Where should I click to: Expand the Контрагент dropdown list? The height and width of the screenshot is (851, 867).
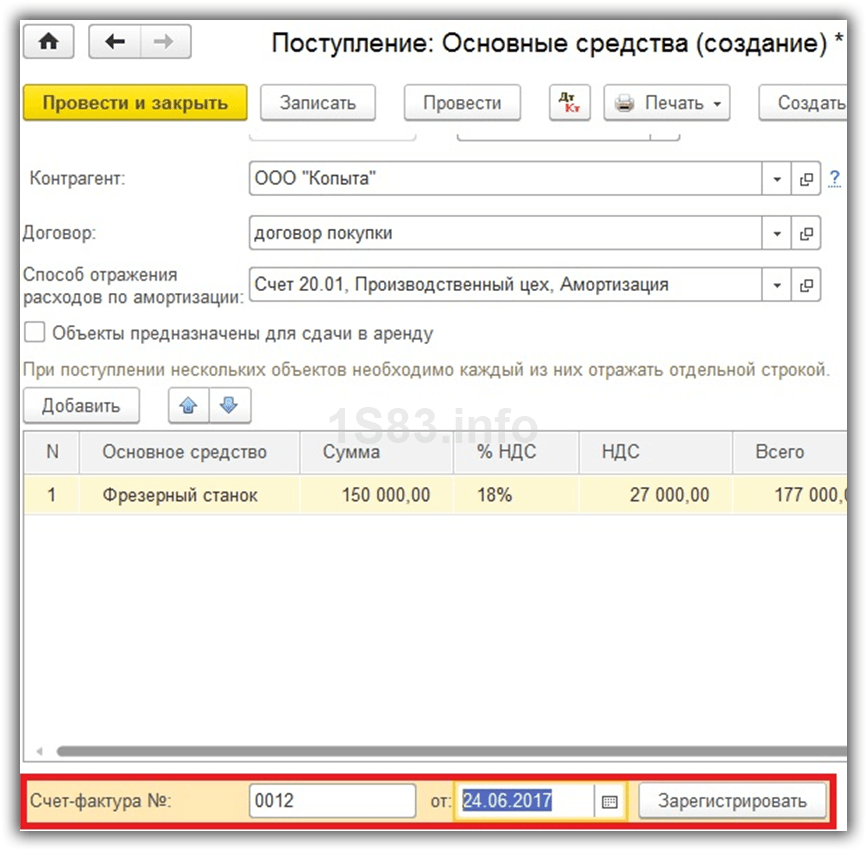tap(776, 179)
